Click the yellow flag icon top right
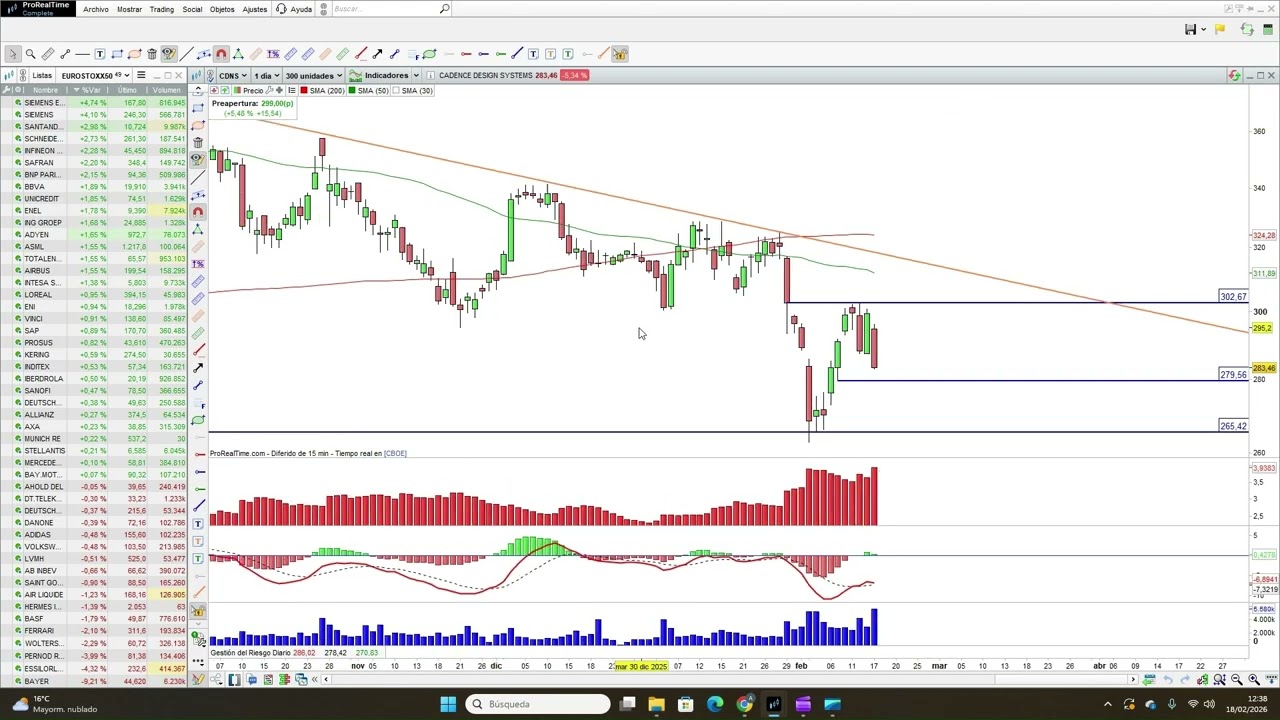 tap(1219, 29)
